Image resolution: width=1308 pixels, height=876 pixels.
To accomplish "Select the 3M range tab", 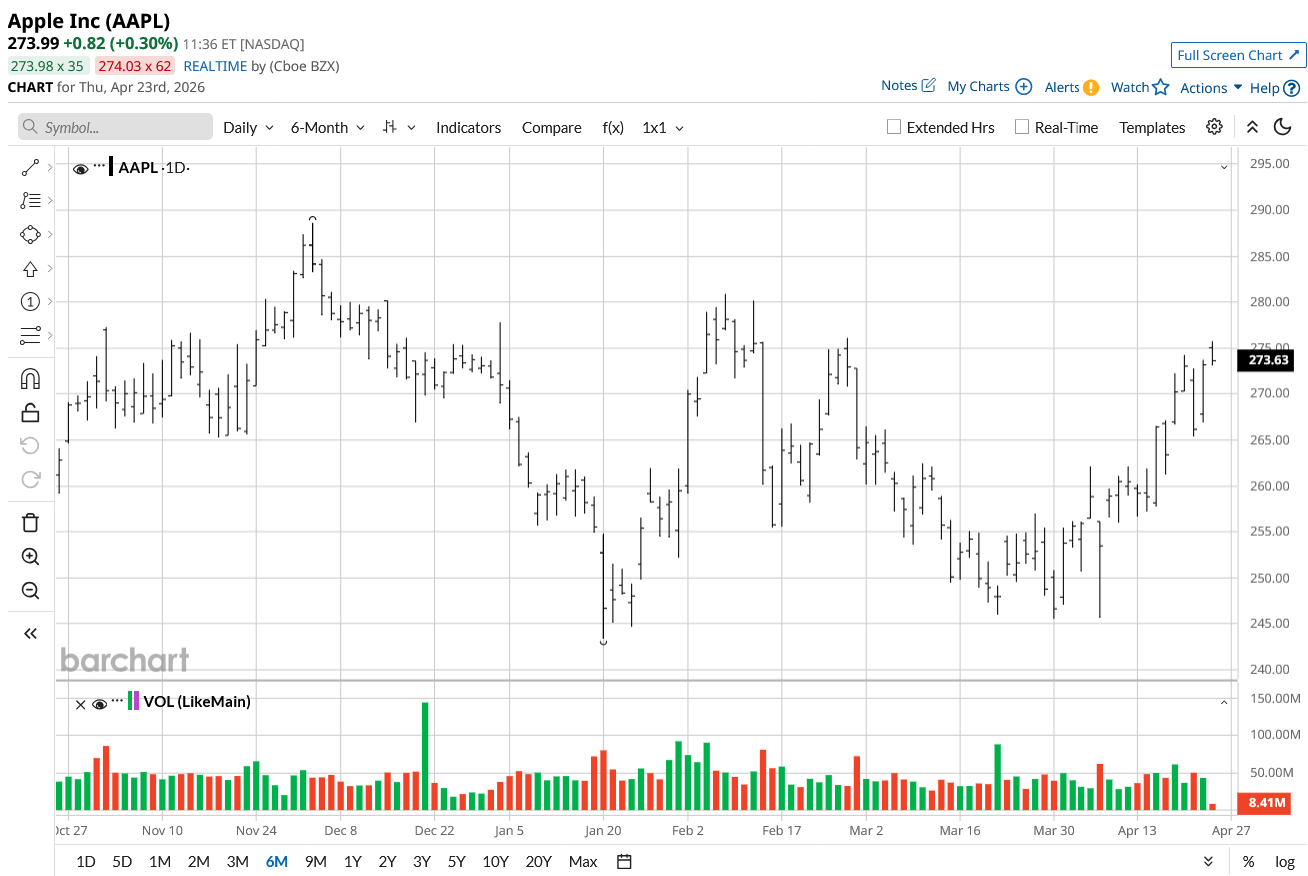I will (237, 861).
